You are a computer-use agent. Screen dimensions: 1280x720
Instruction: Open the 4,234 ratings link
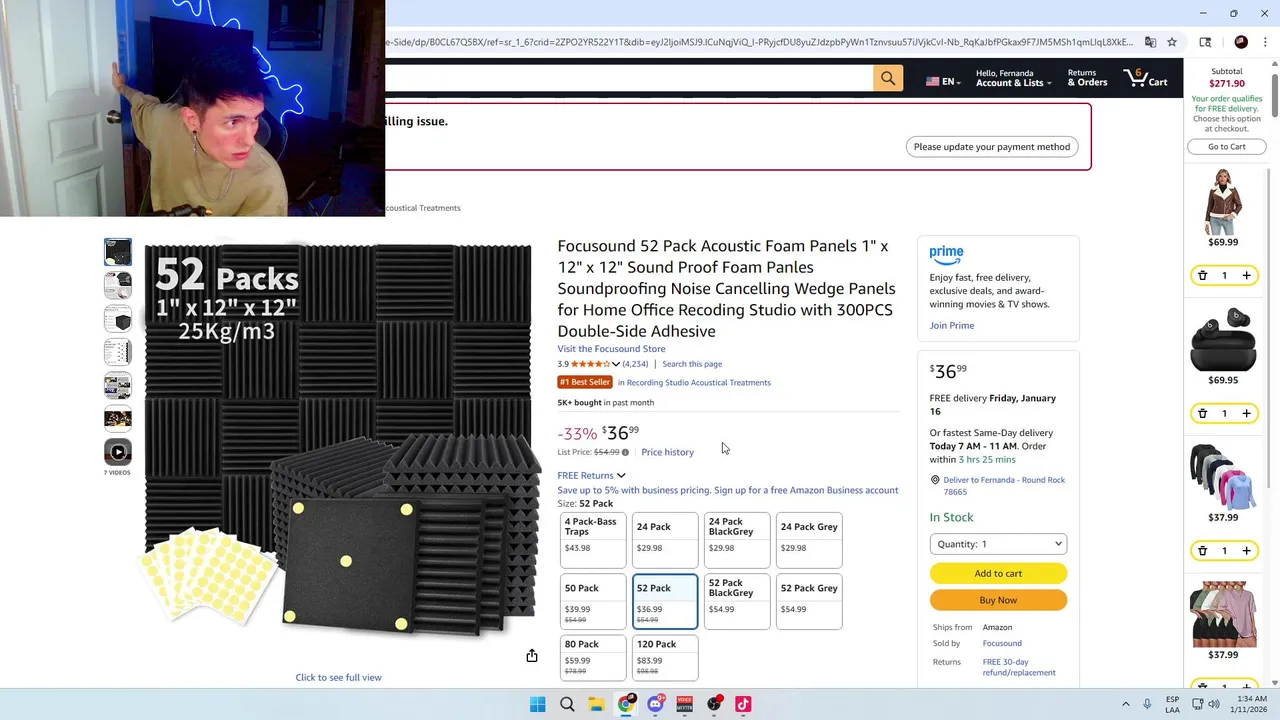coord(635,364)
